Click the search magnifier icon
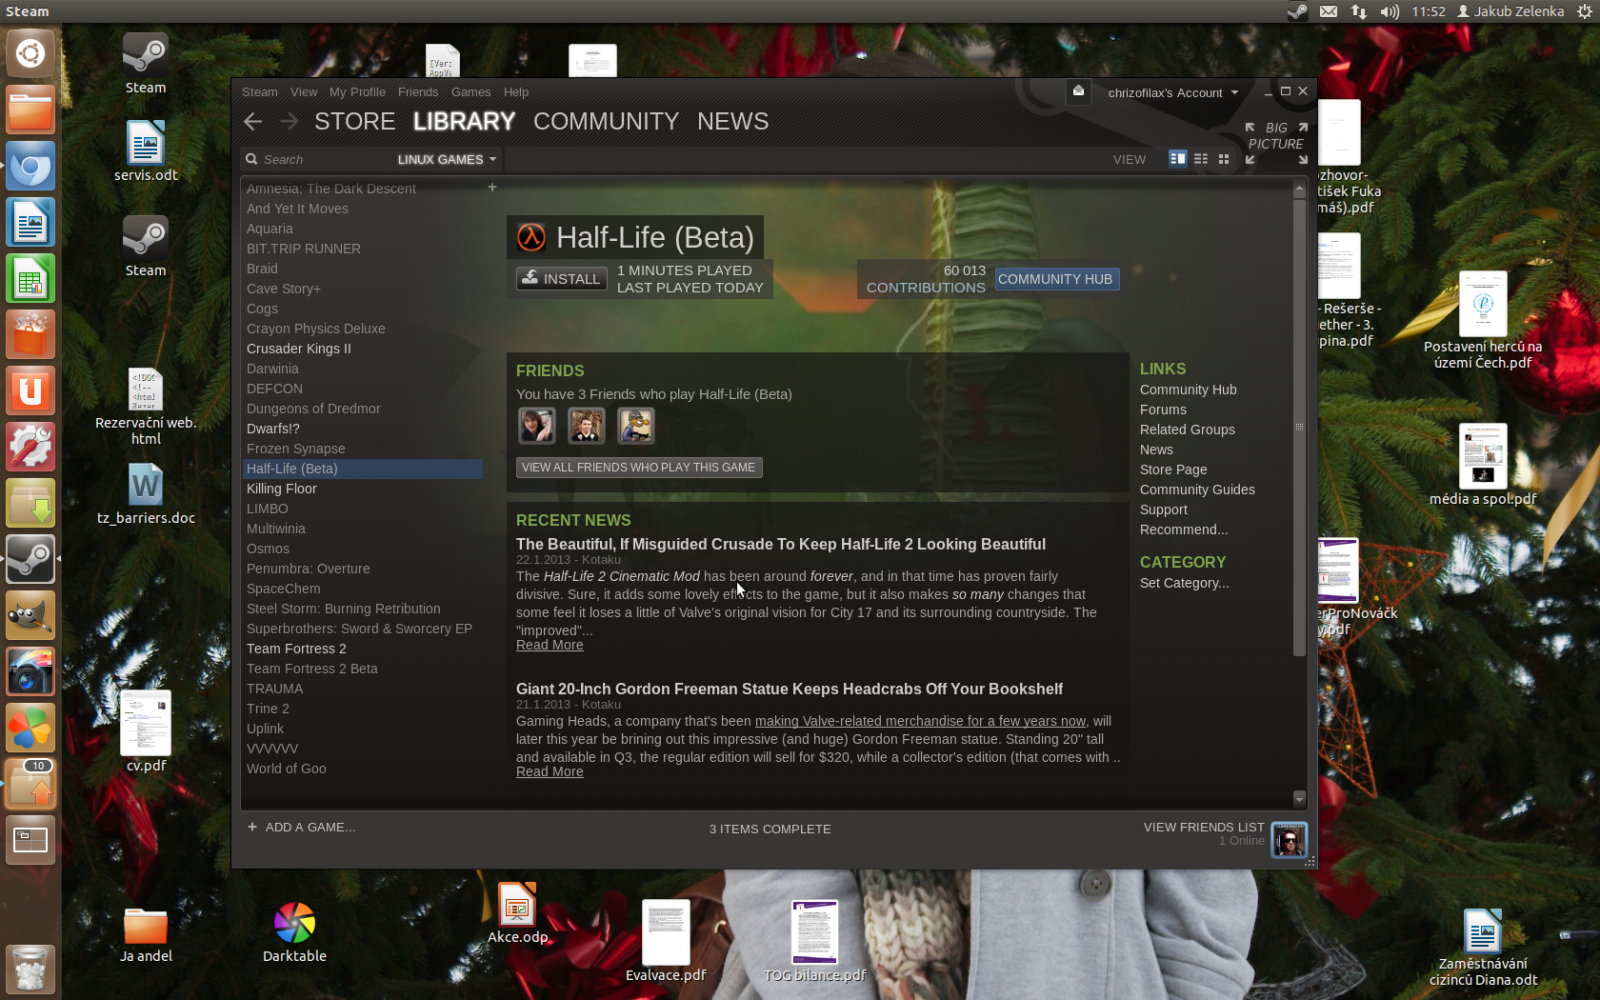 251,159
